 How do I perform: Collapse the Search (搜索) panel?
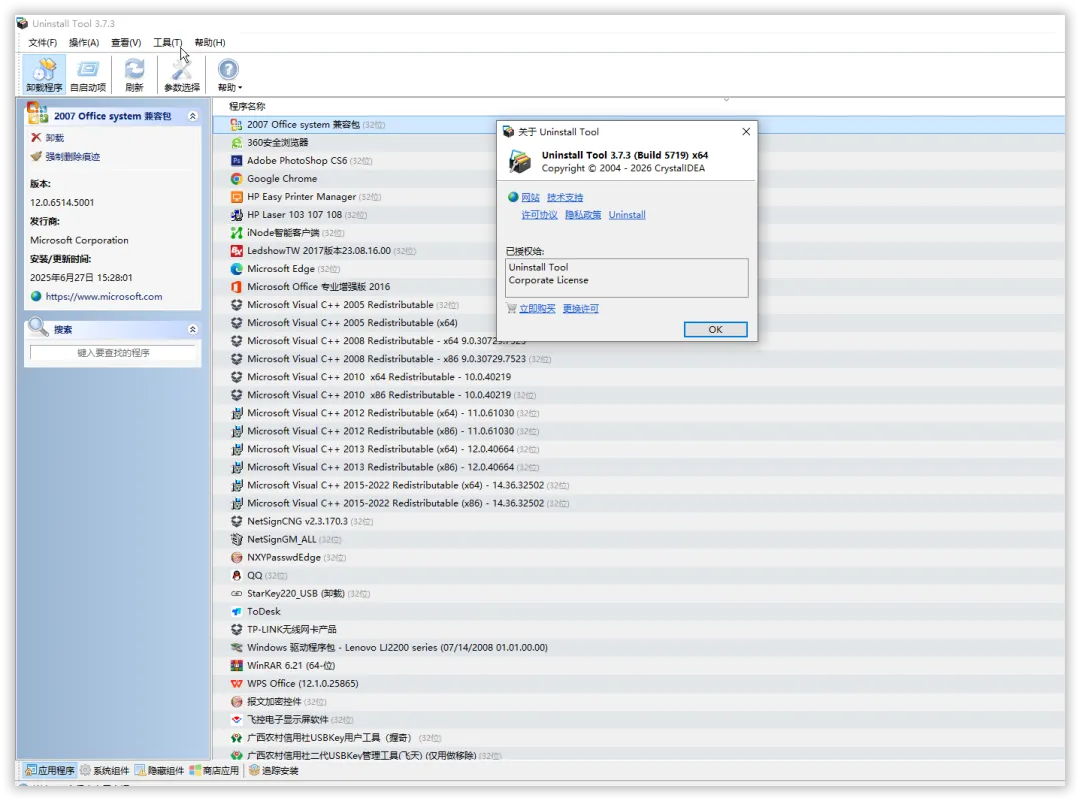[x=193, y=330]
